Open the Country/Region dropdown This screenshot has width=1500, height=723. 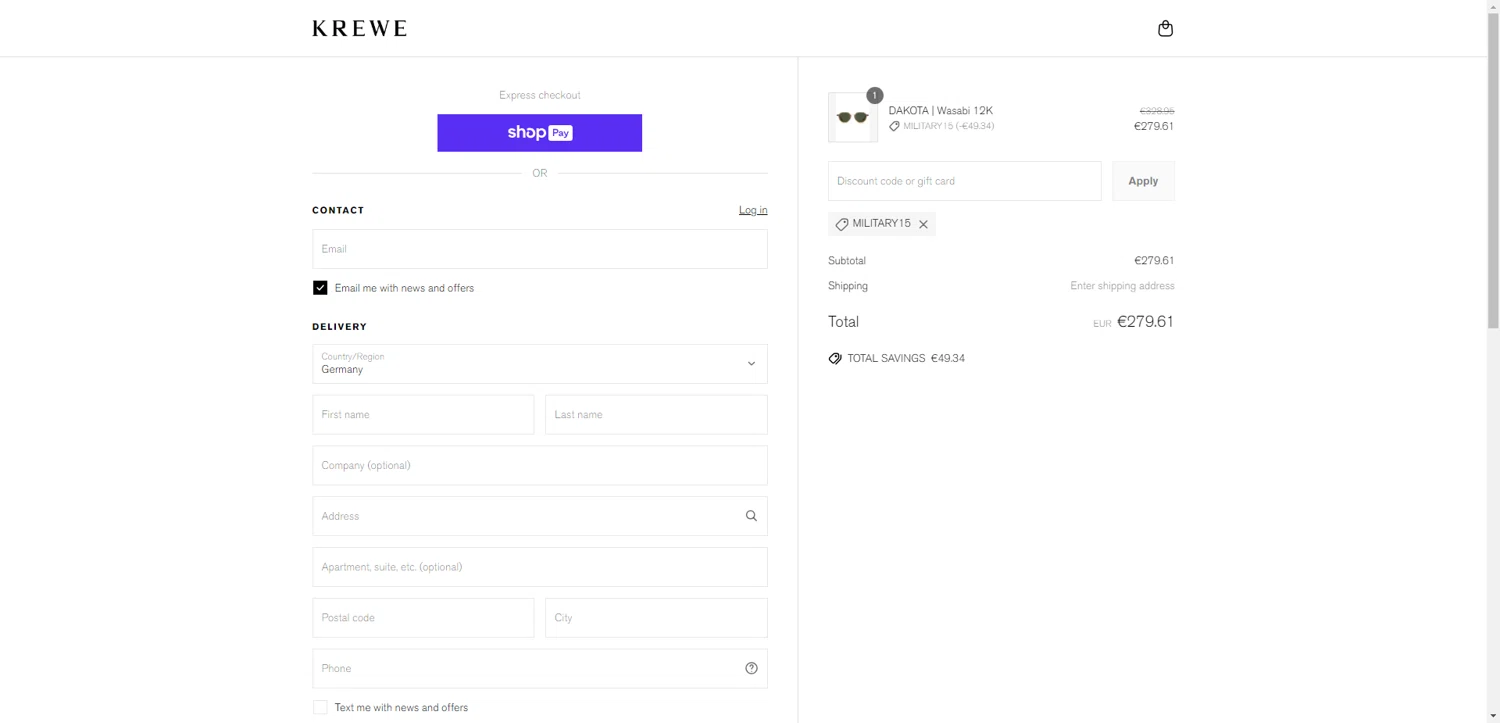pyautogui.click(x=540, y=364)
